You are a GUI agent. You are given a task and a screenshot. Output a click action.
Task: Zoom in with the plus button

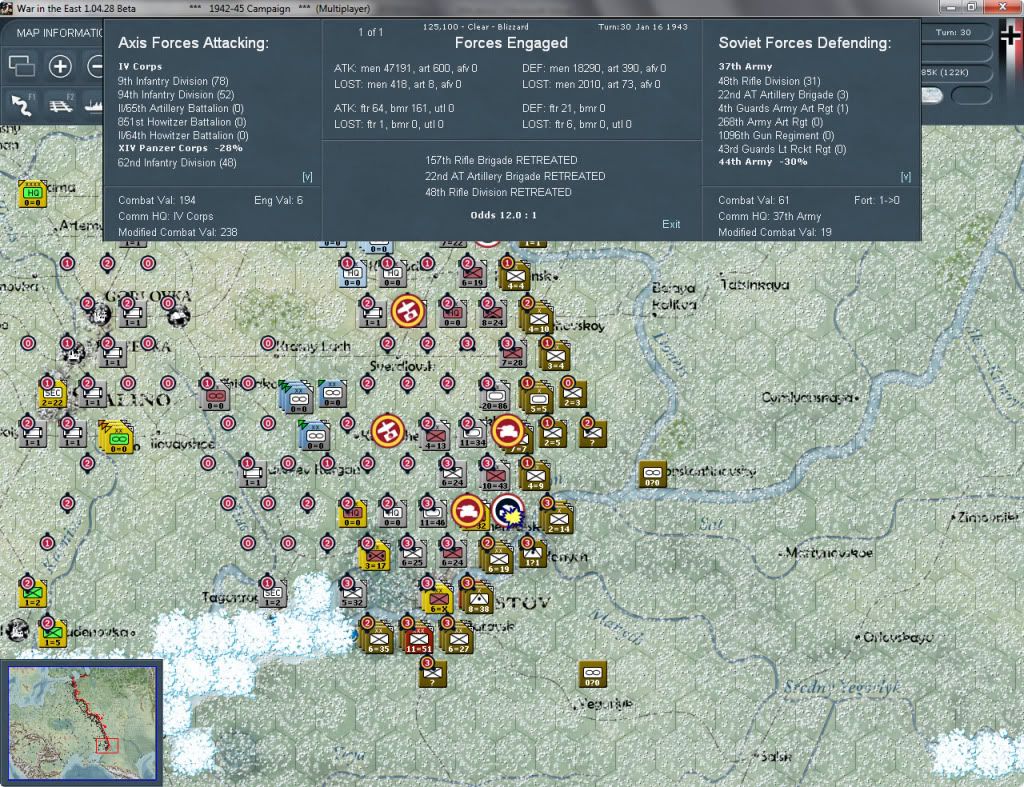click(x=60, y=66)
